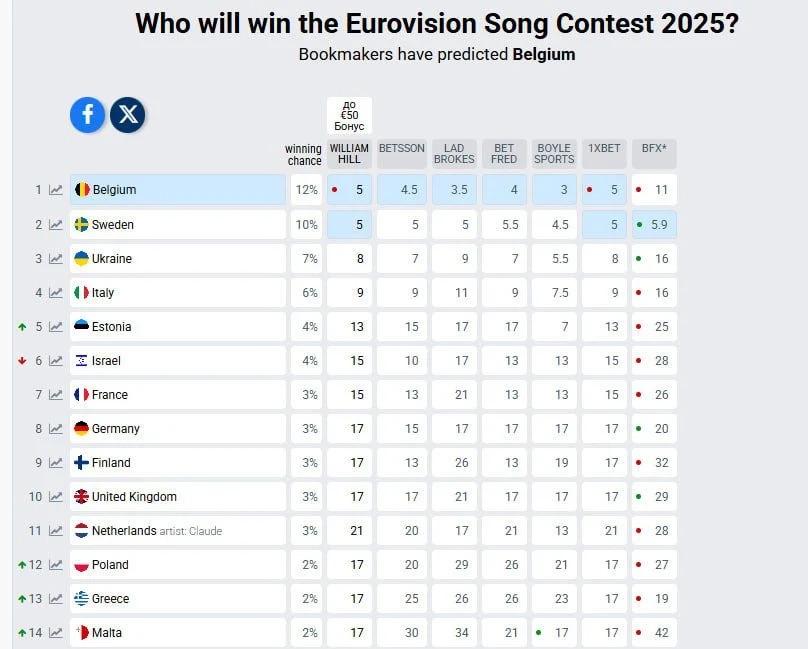Open the Netherlands country link
The width and height of the screenshot is (808, 649).
coord(124,531)
